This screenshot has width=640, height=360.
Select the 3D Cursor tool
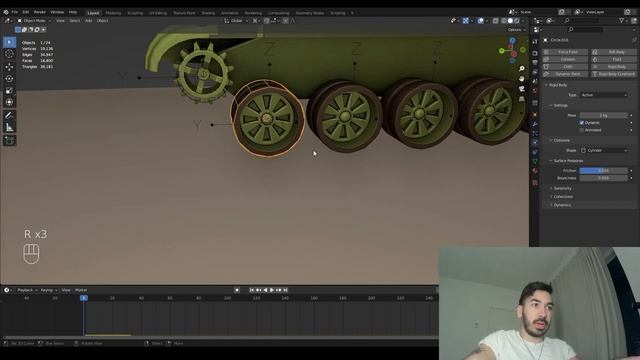point(9,54)
